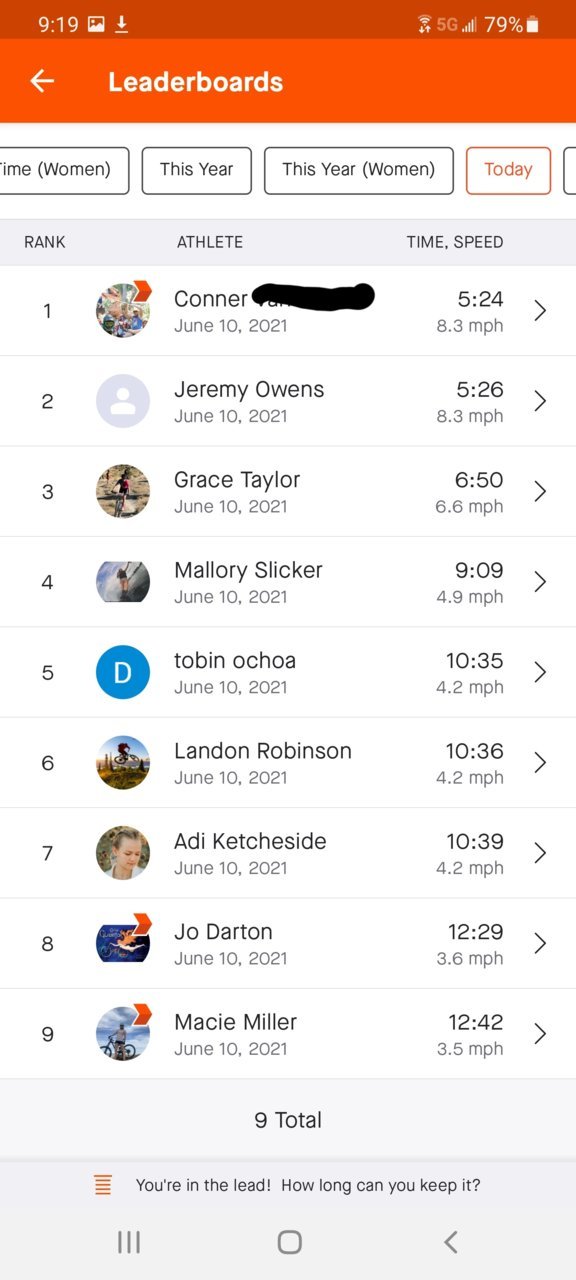Screen dimensions: 576x1280
Task: Select the This Year filter
Action: 196,170
